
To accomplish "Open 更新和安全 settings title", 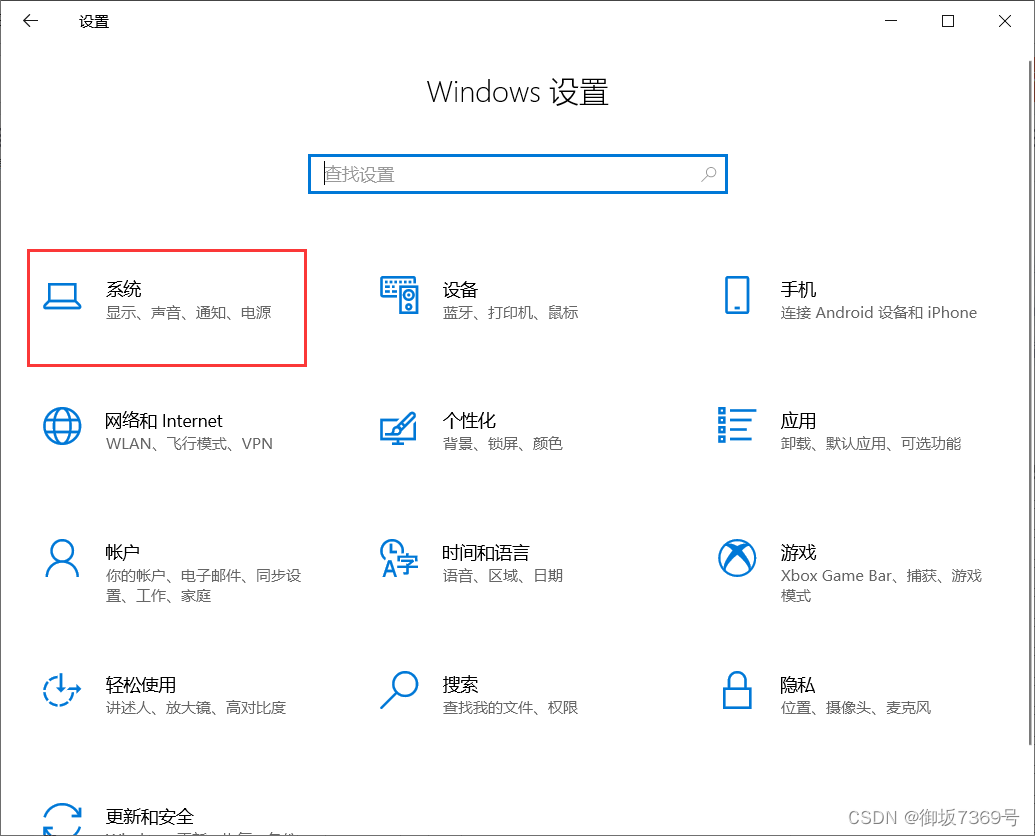I will [x=150, y=817].
